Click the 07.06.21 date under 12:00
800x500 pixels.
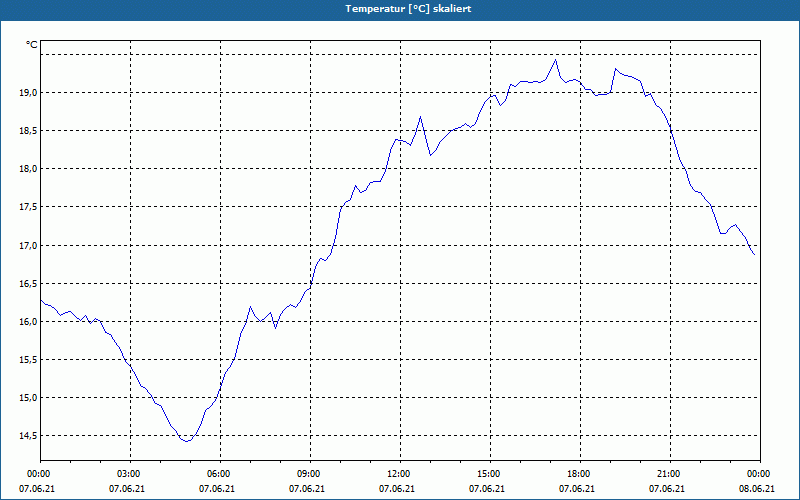(396, 489)
